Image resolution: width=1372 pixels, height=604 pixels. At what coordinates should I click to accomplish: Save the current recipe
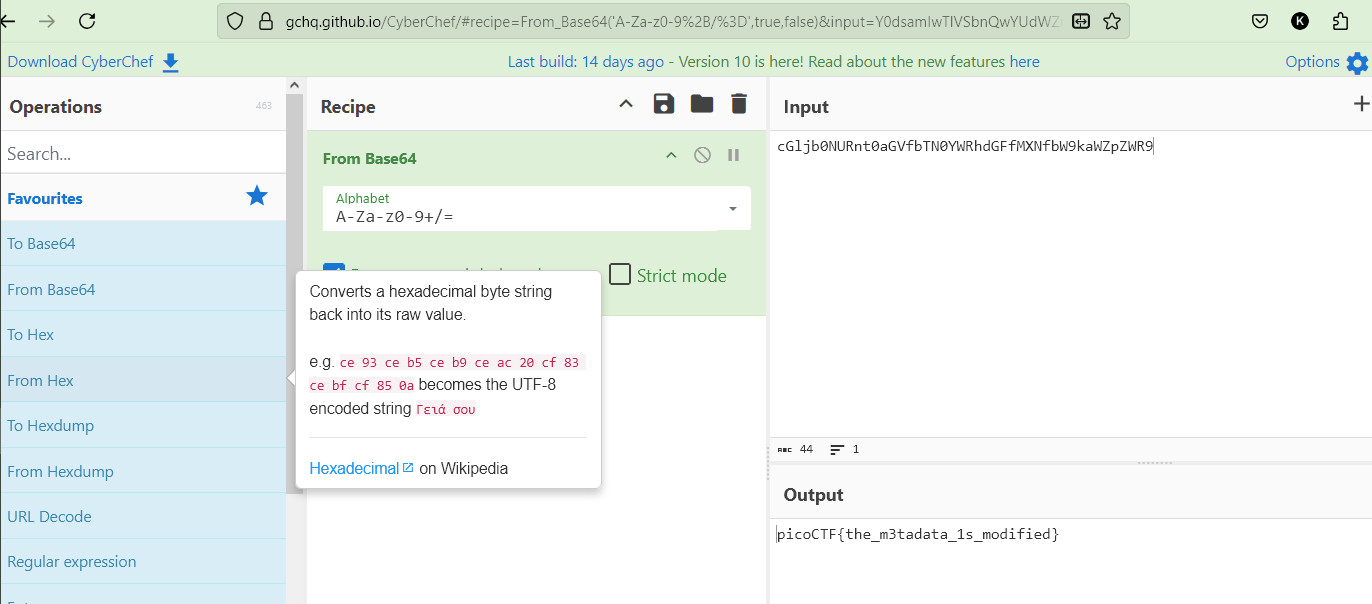tap(664, 104)
